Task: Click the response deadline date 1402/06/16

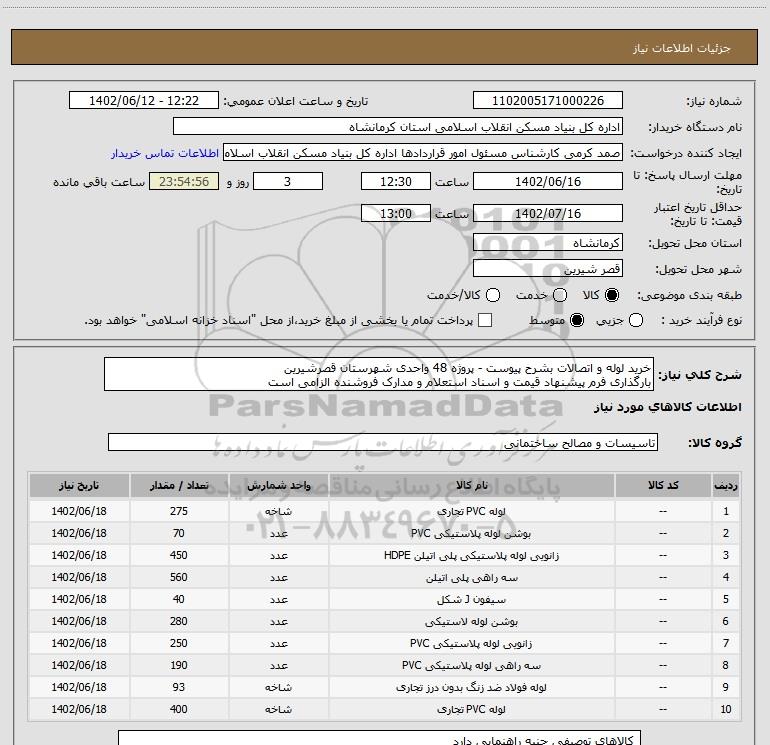Action: point(548,182)
